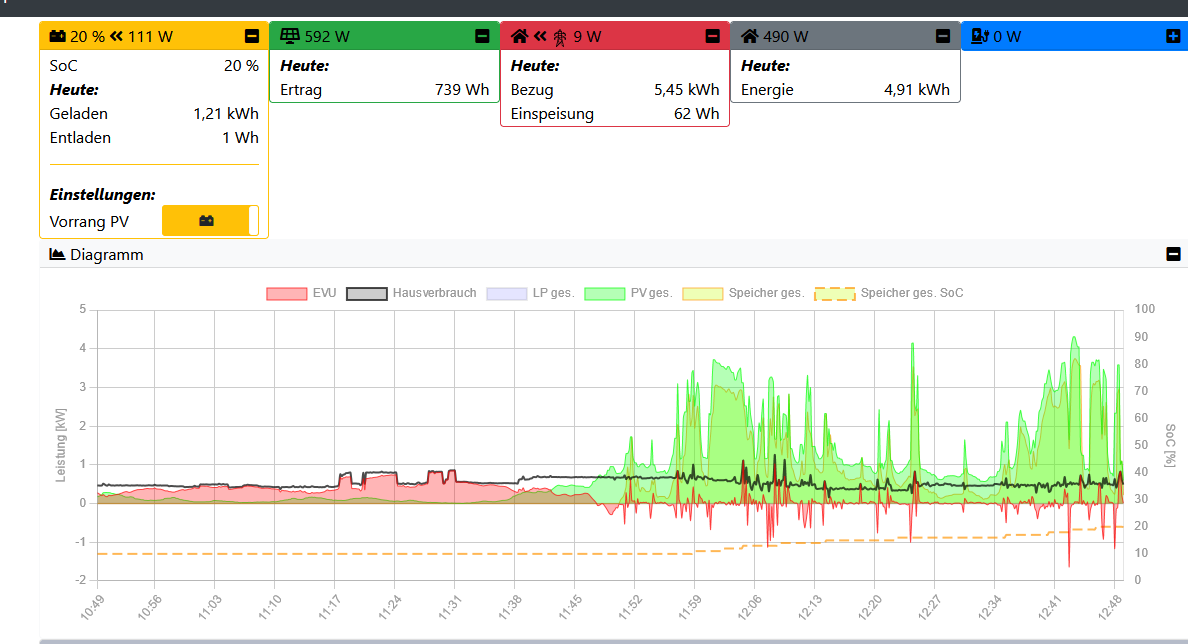
Task: Toggle the Vorrang PV priority switch
Action: pyautogui.click(x=210, y=221)
